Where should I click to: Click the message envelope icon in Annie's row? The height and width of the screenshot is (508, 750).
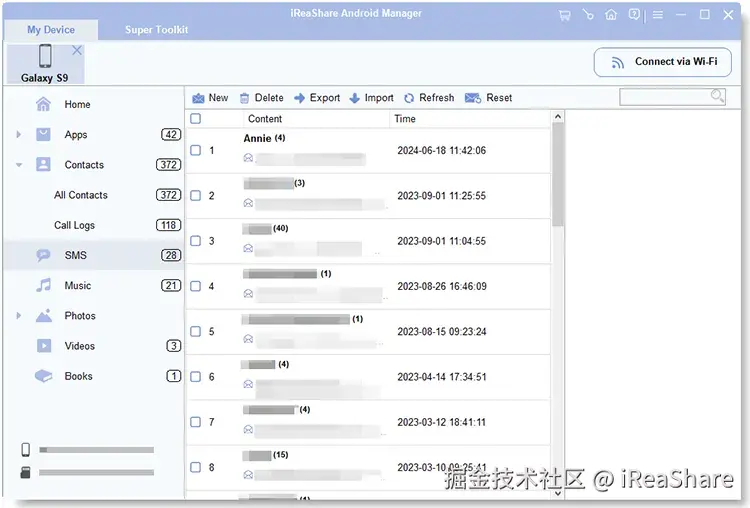pos(248,157)
